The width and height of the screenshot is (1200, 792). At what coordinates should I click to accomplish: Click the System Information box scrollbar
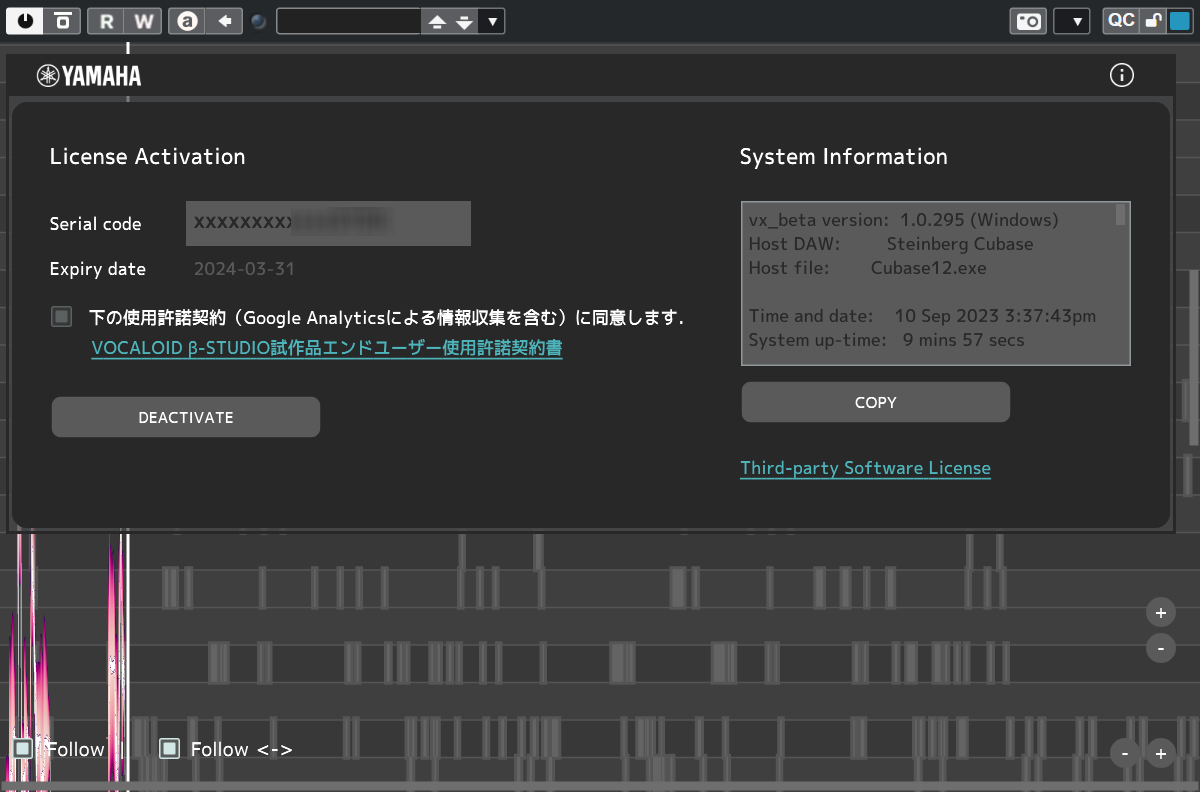click(1121, 214)
